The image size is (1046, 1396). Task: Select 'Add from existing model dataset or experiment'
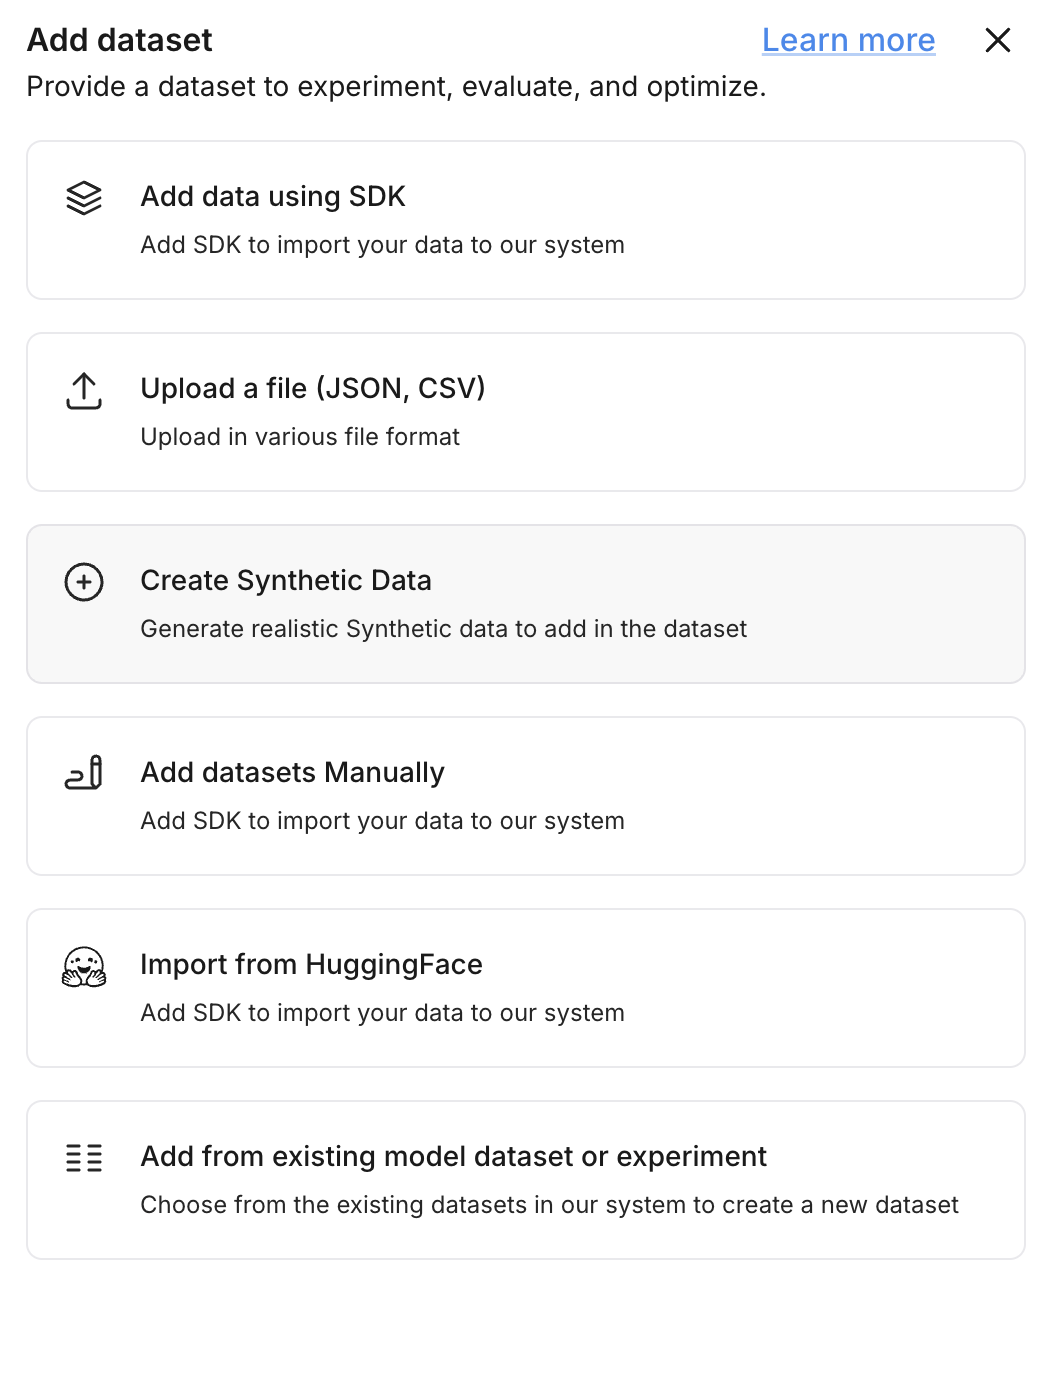tap(453, 1156)
